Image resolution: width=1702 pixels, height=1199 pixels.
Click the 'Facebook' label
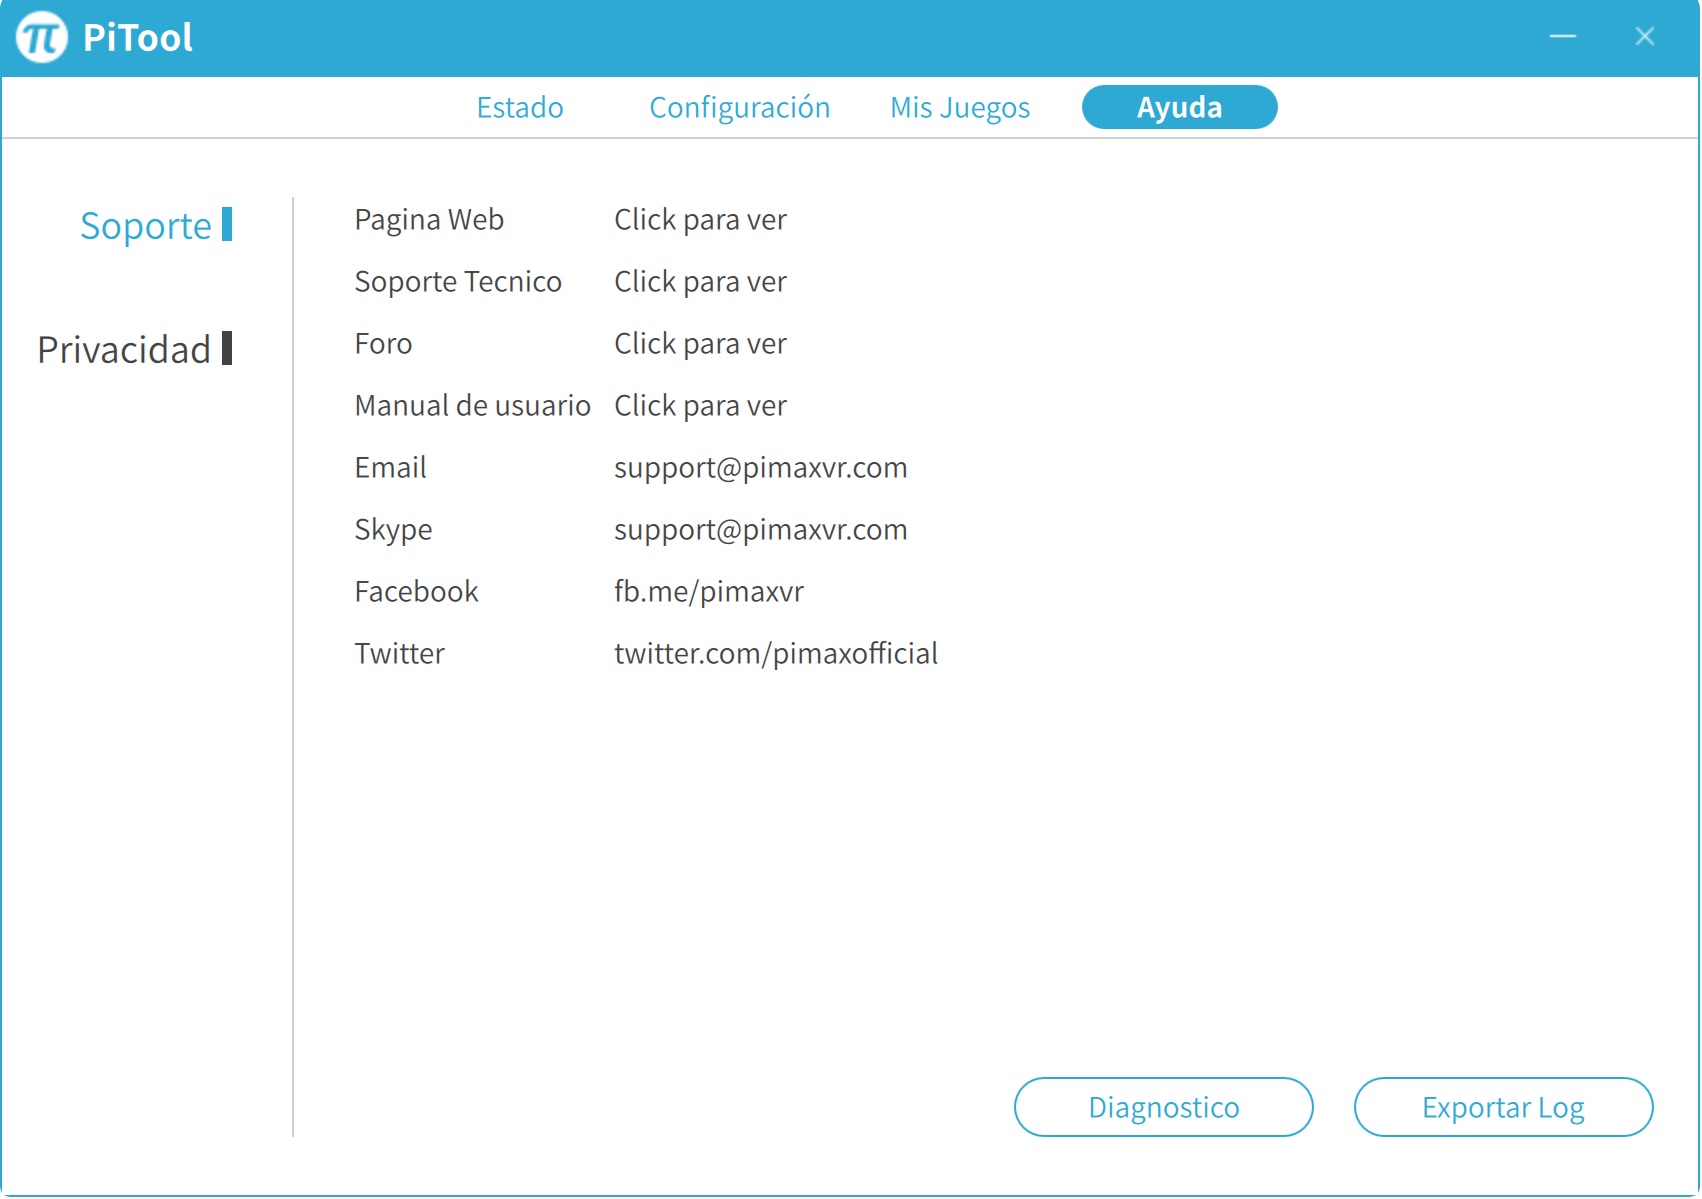[416, 592]
